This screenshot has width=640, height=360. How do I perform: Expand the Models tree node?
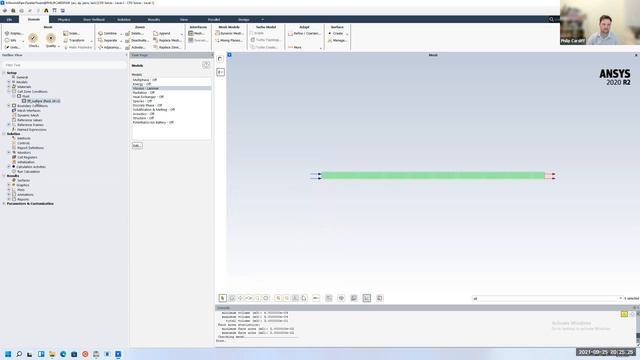point(9,82)
